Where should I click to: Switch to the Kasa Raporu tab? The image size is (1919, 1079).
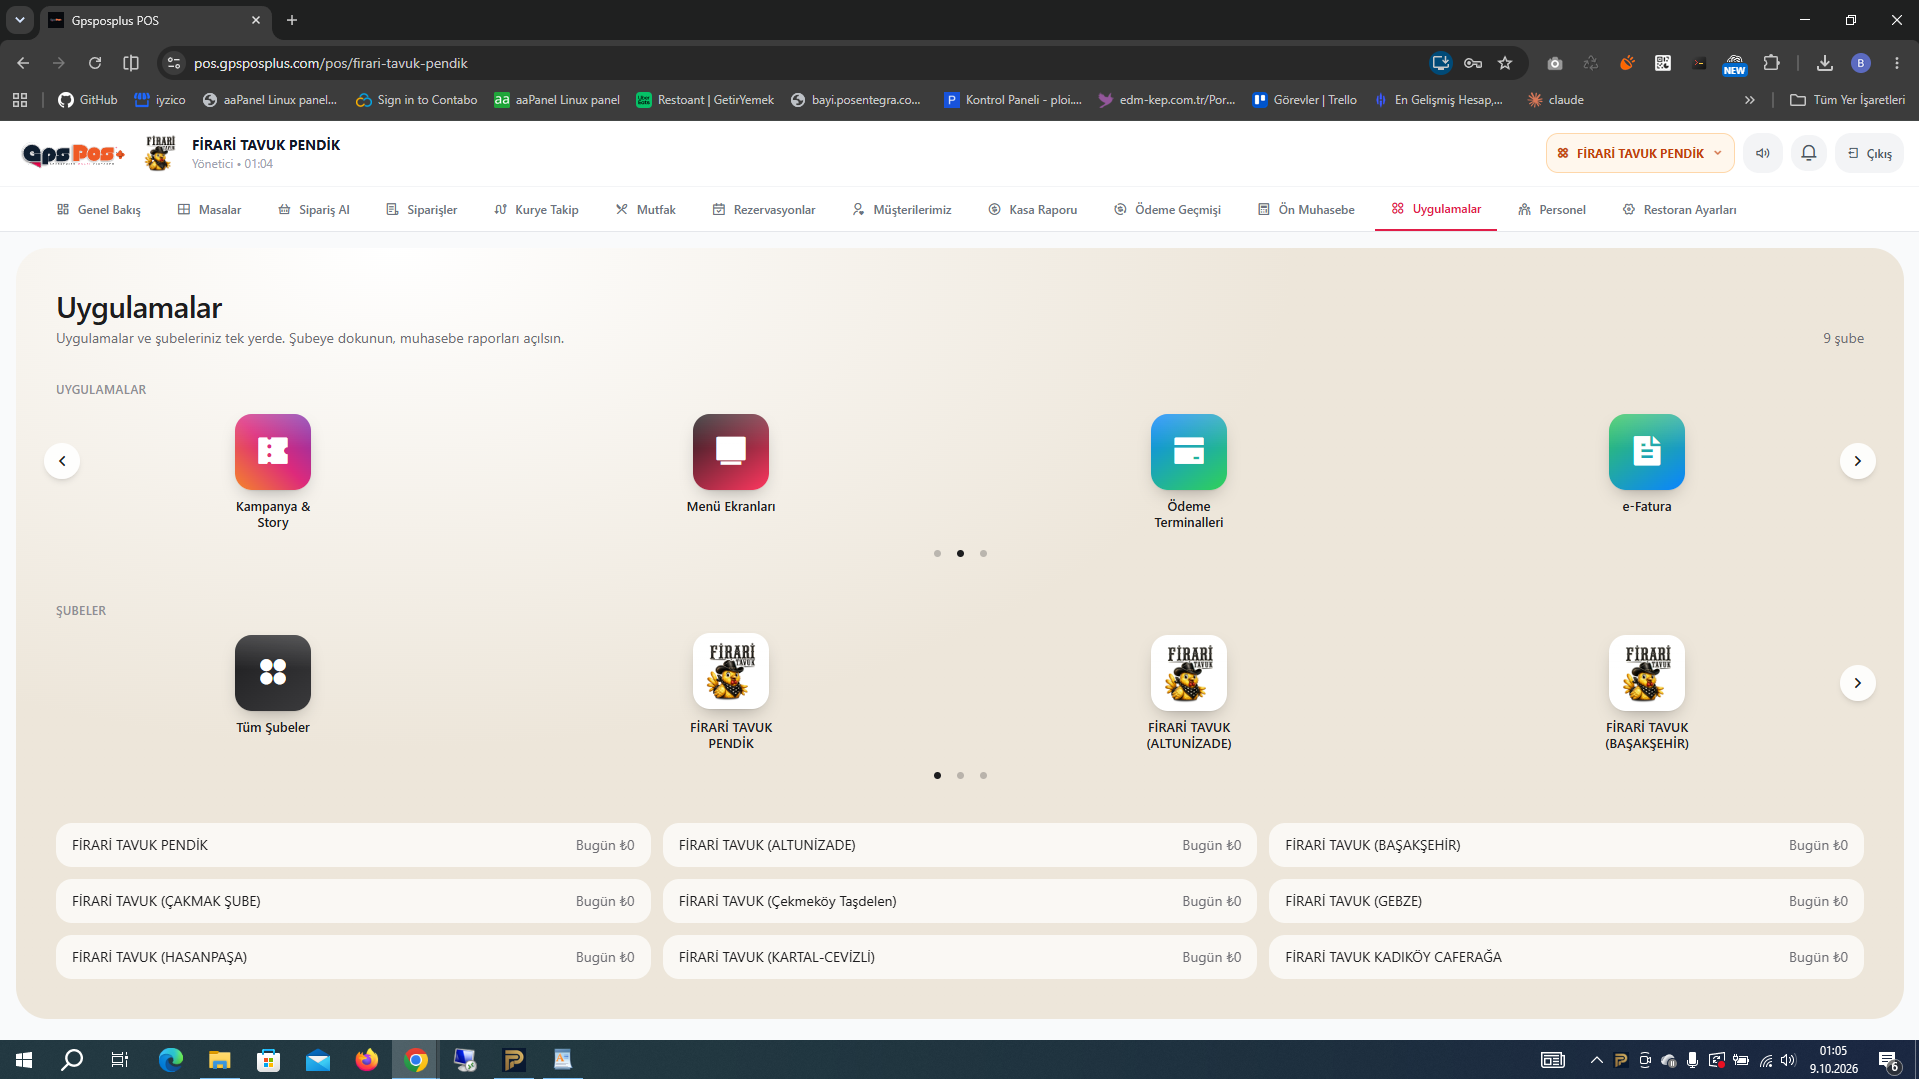click(1032, 209)
